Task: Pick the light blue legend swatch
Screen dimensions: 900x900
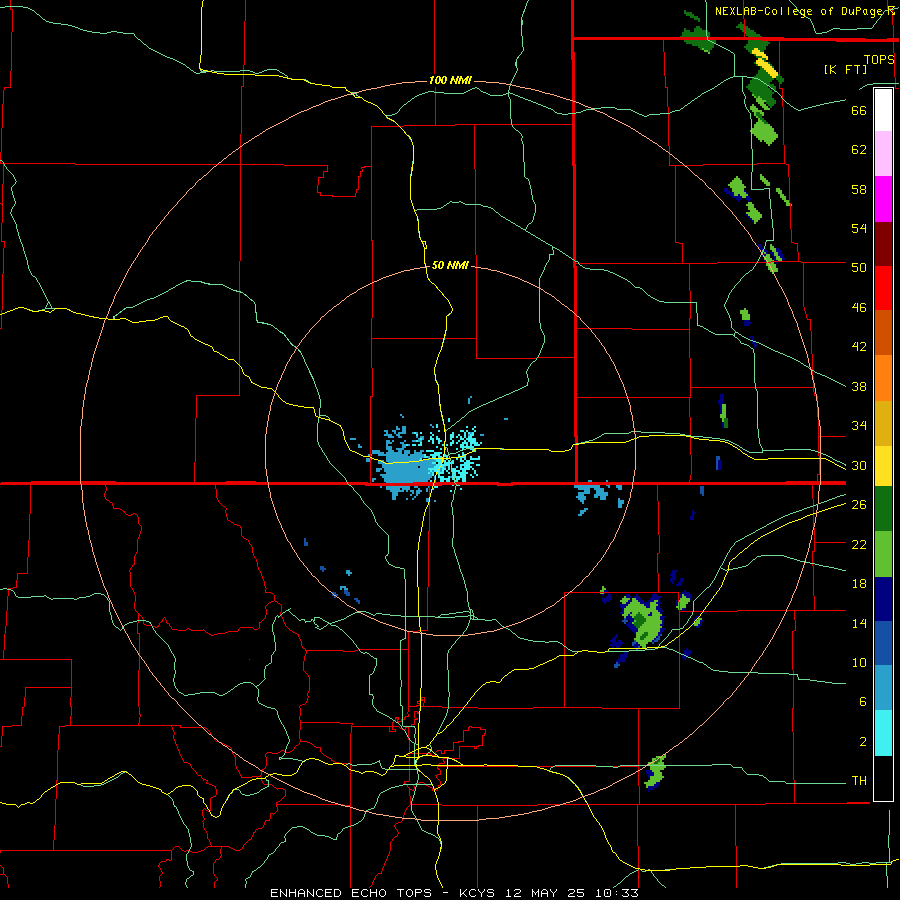Action: point(883,688)
